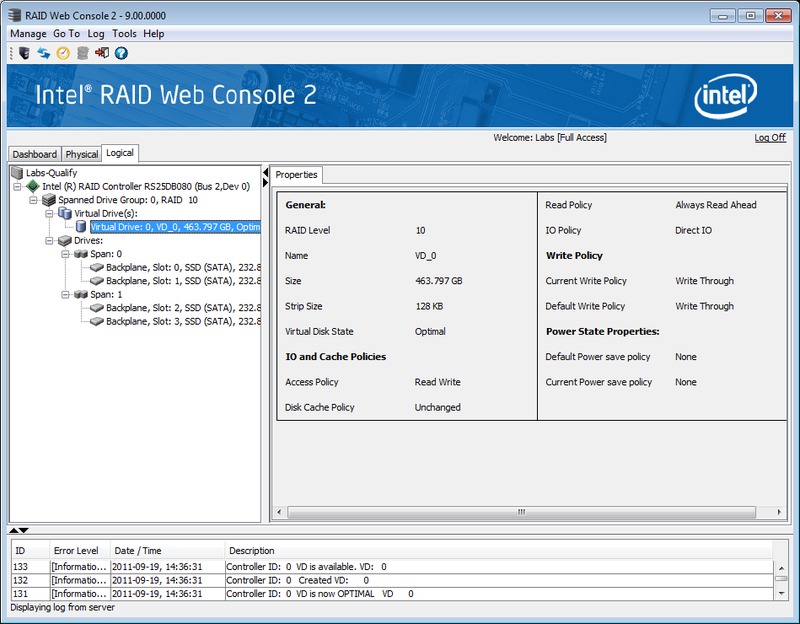Click the logout door toolbar icon
The image size is (800, 624).
pos(102,53)
